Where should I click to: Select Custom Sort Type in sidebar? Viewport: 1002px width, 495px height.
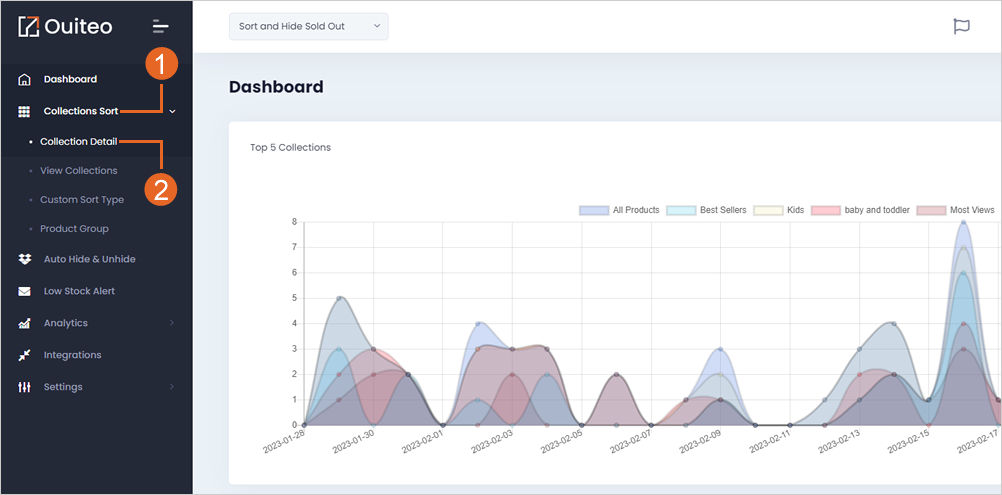click(82, 200)
